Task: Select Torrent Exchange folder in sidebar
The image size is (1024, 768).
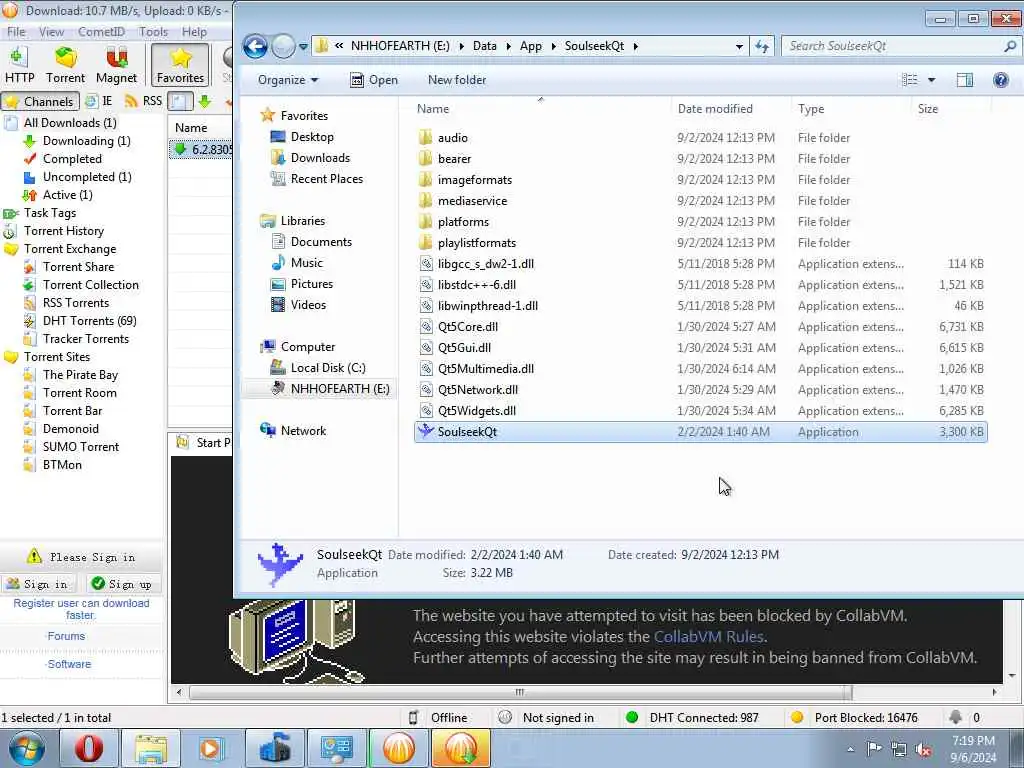Action: click(70, 249)
